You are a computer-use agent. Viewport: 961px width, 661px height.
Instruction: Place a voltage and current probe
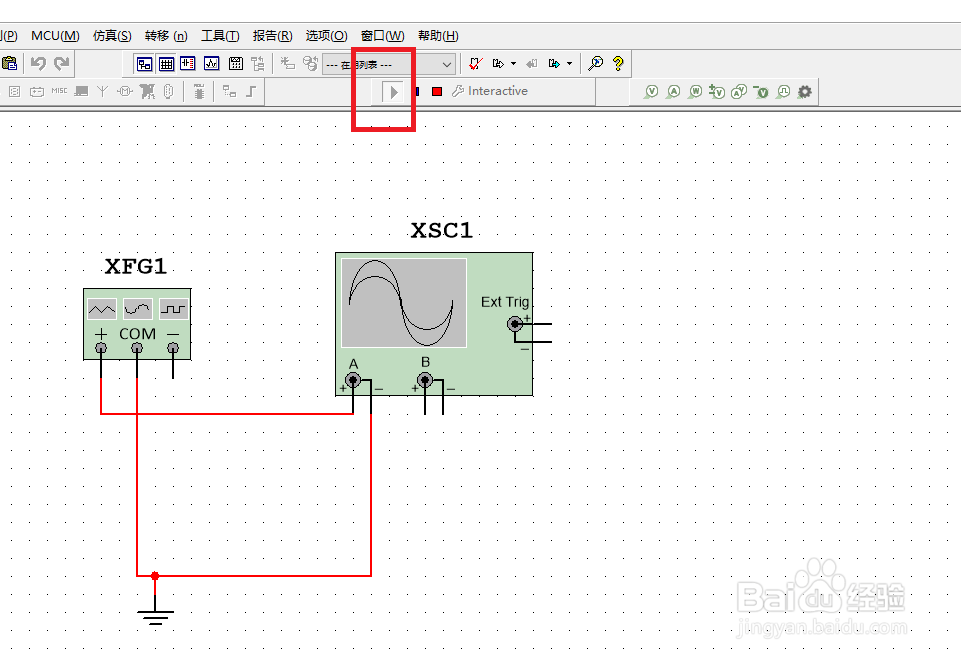pyautogui.click(x=739, y=92)
